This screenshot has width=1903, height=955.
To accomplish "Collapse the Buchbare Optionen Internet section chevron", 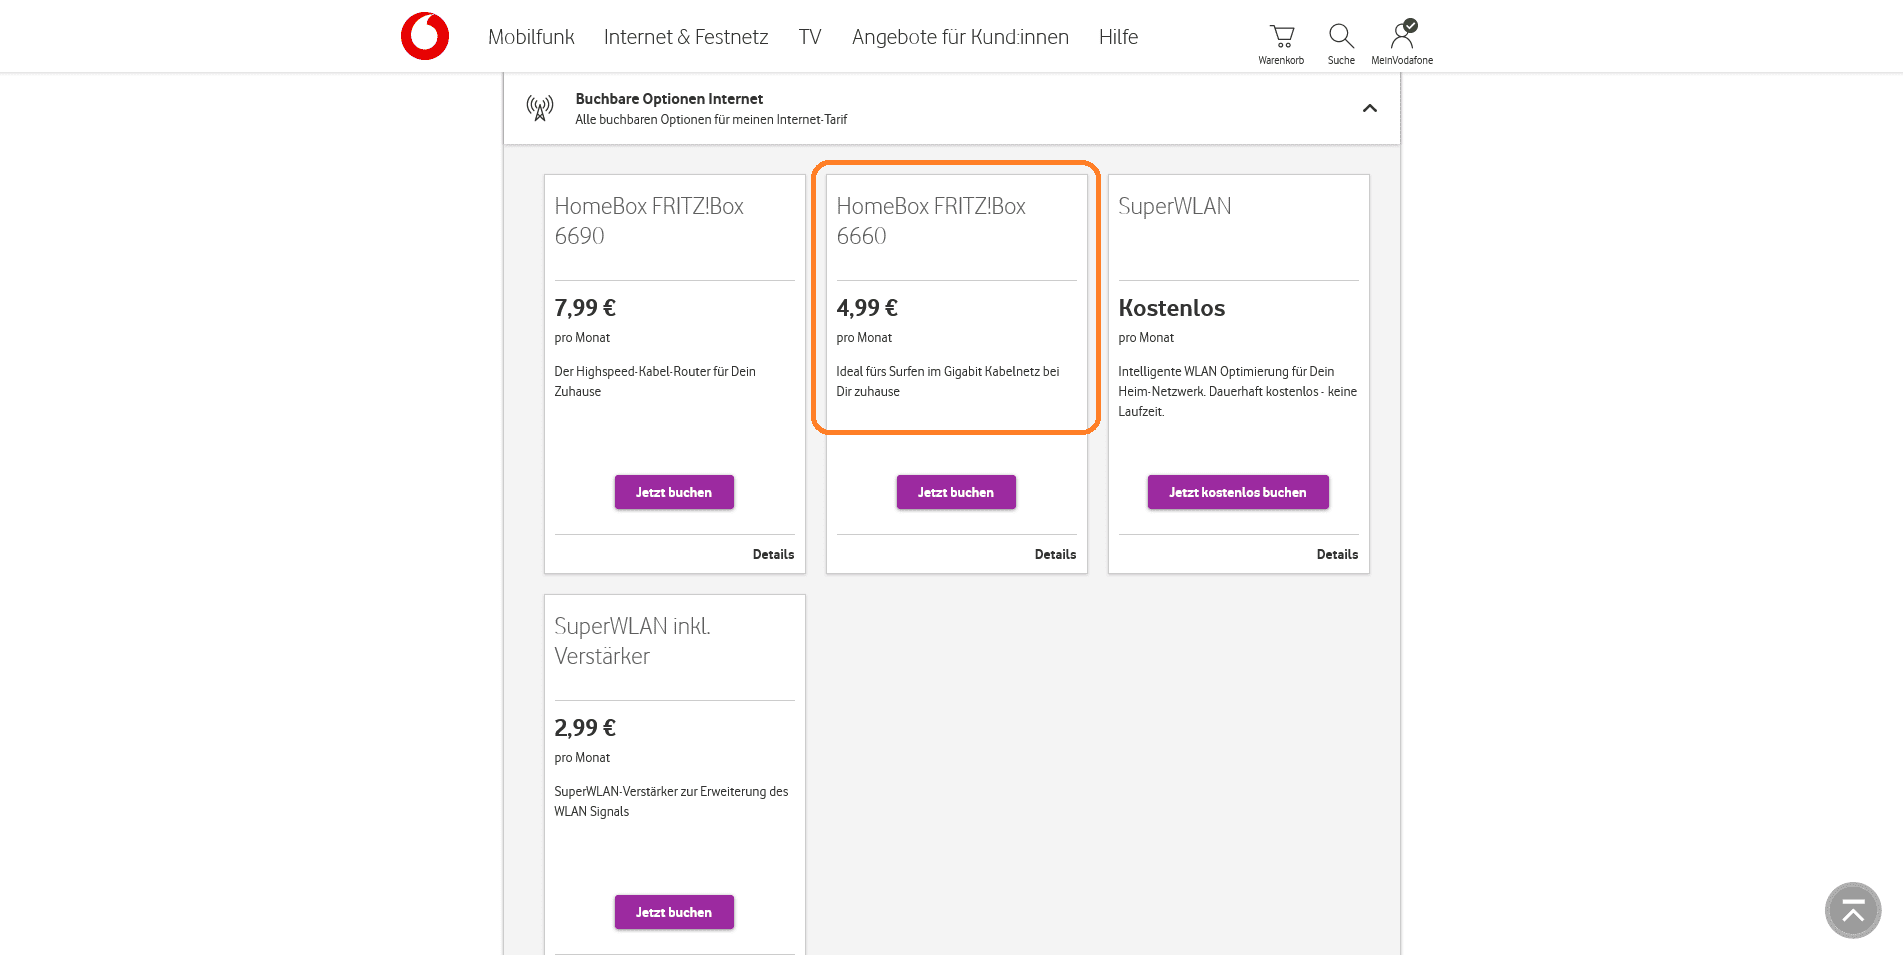I will (x=1370, y=108).
